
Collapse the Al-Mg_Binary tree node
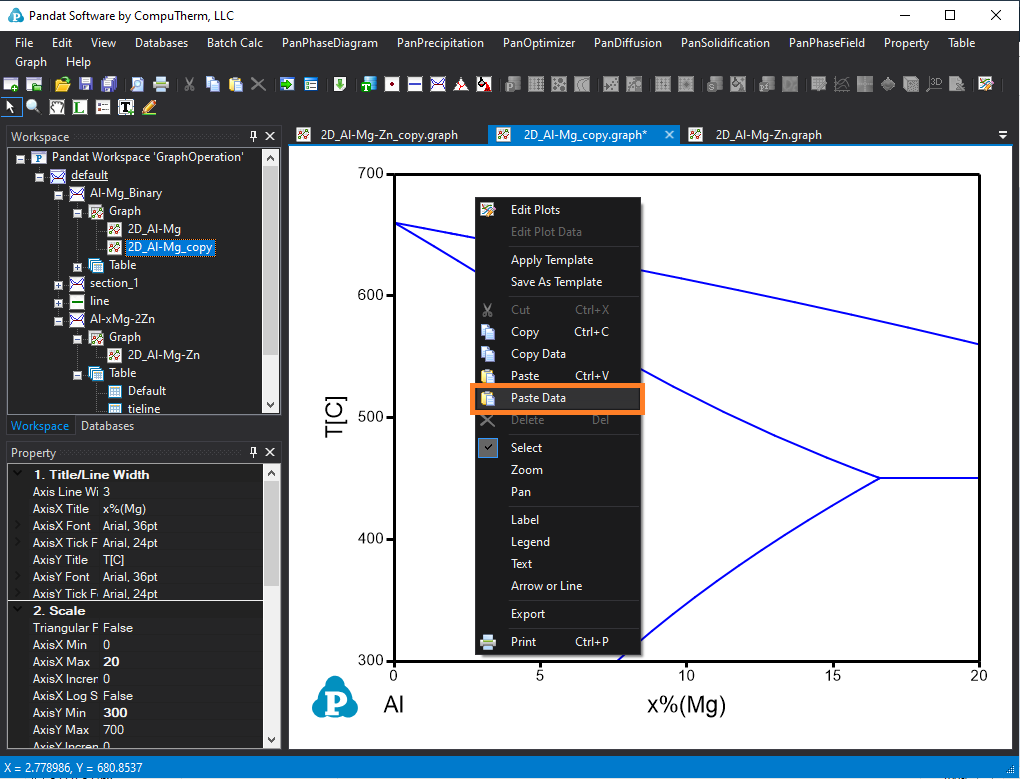click(59, 194)
